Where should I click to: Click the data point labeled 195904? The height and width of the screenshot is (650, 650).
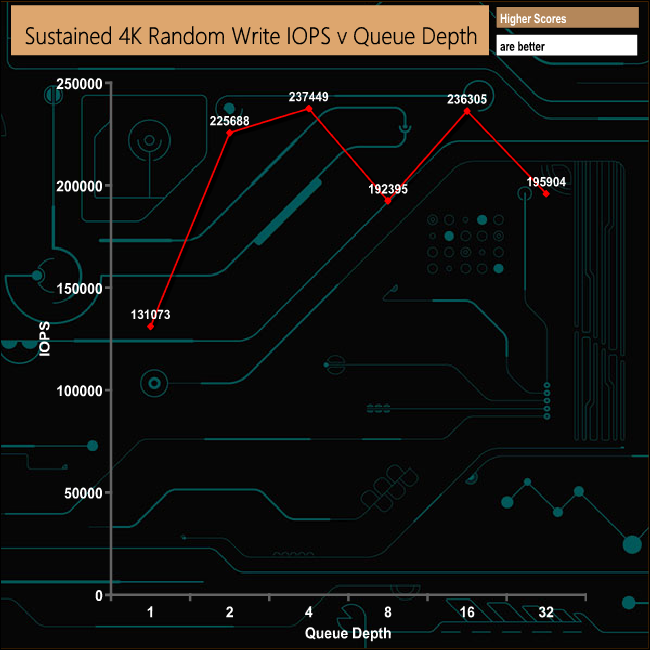[x=546, y=194]
